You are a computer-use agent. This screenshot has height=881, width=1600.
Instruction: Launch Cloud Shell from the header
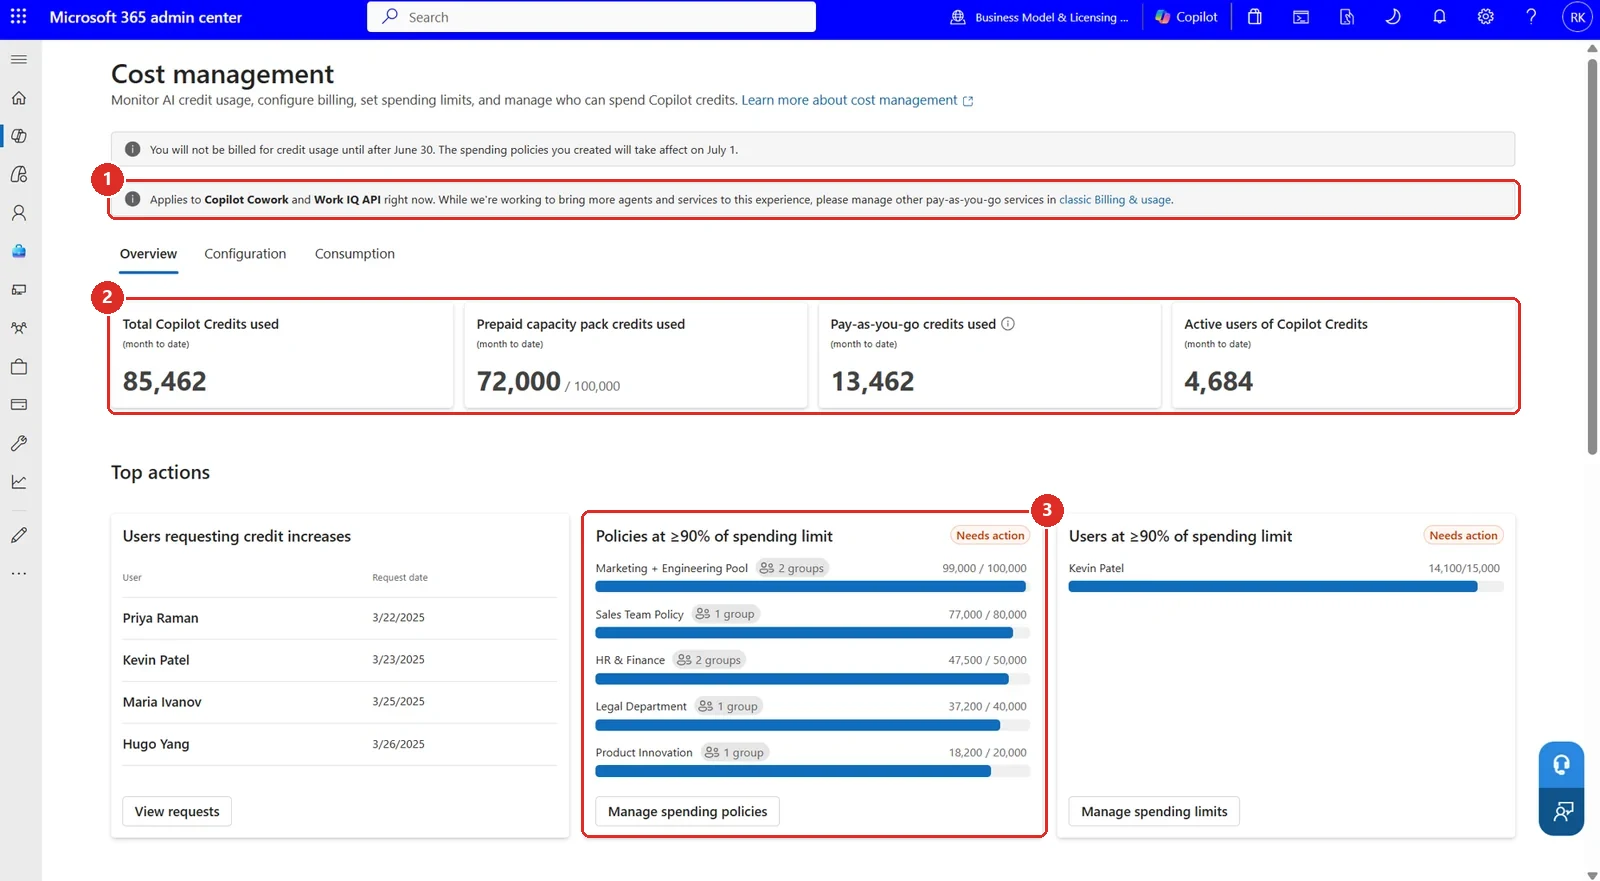tap(1301, 17)
